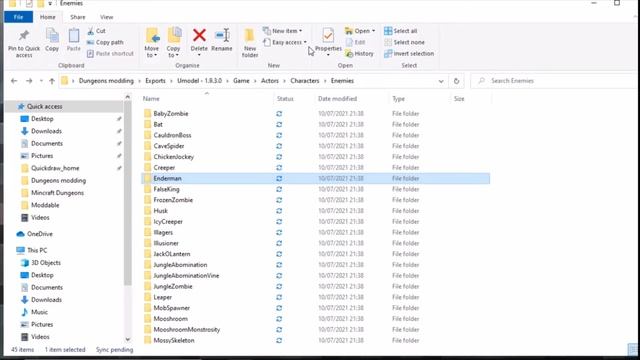Delete the selected folder
The image size is (640, 360).
tap(199, 41)
